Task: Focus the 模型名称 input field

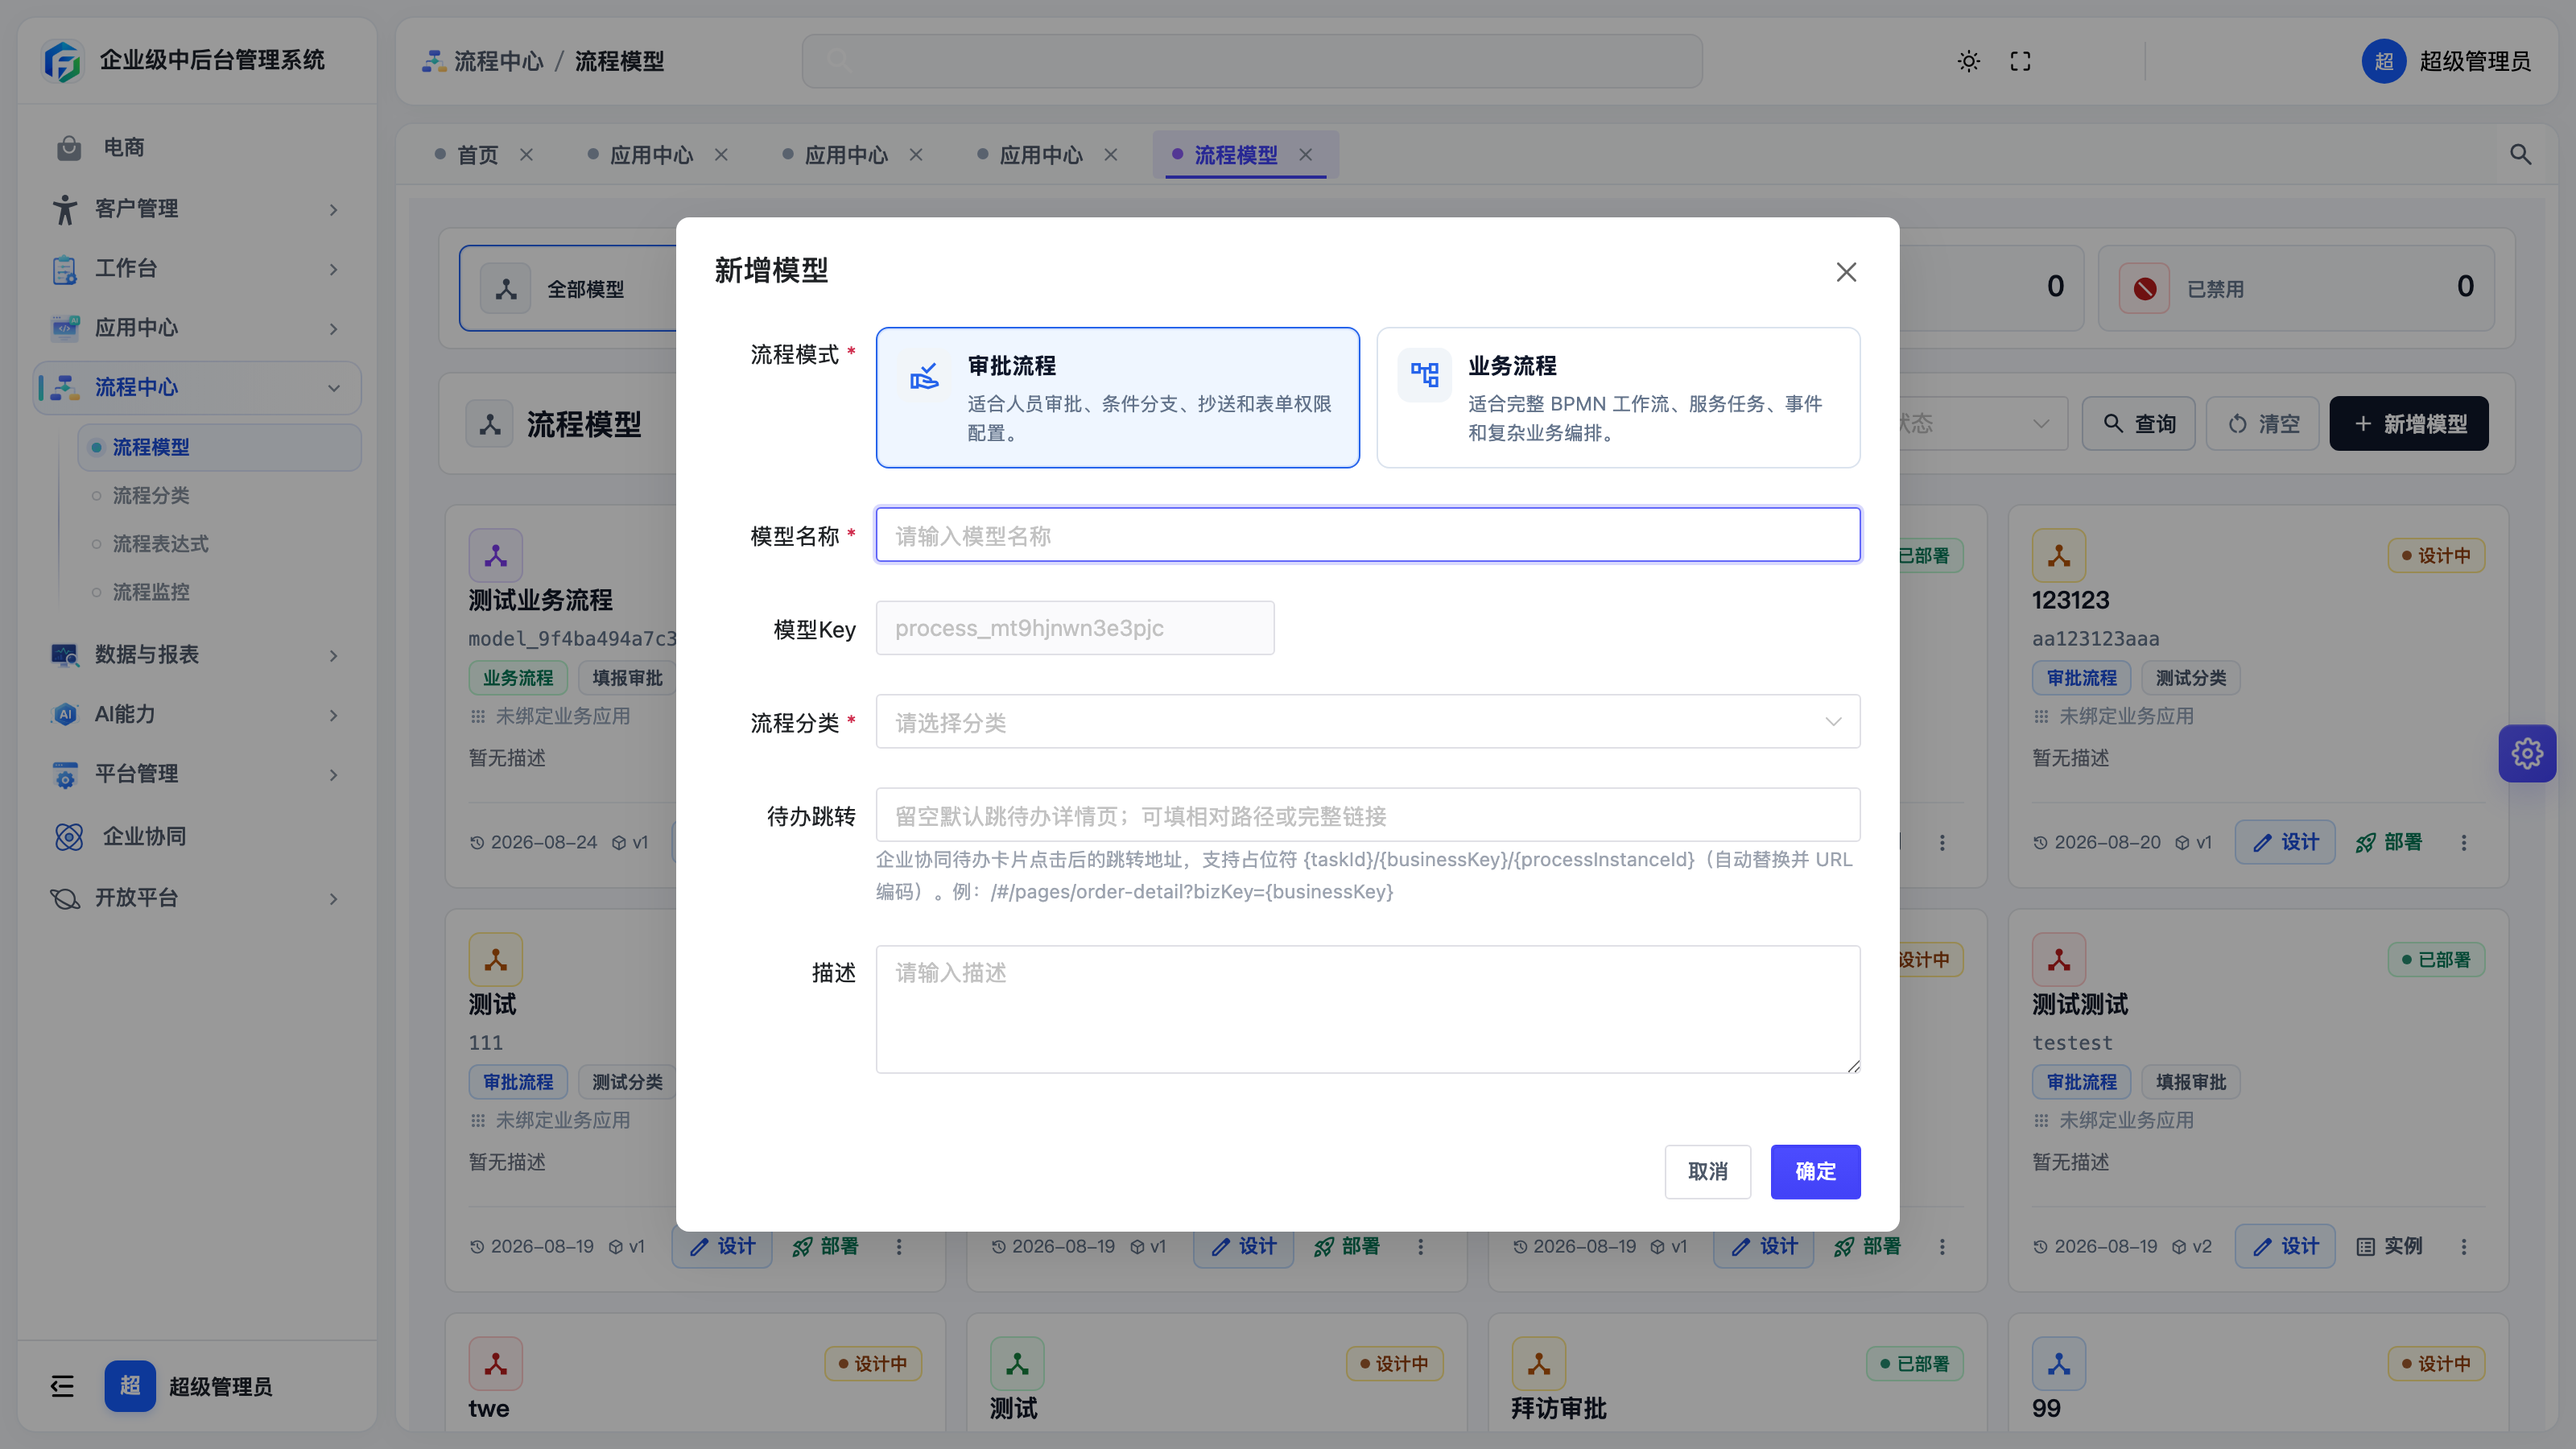Action: (1367, 535)
